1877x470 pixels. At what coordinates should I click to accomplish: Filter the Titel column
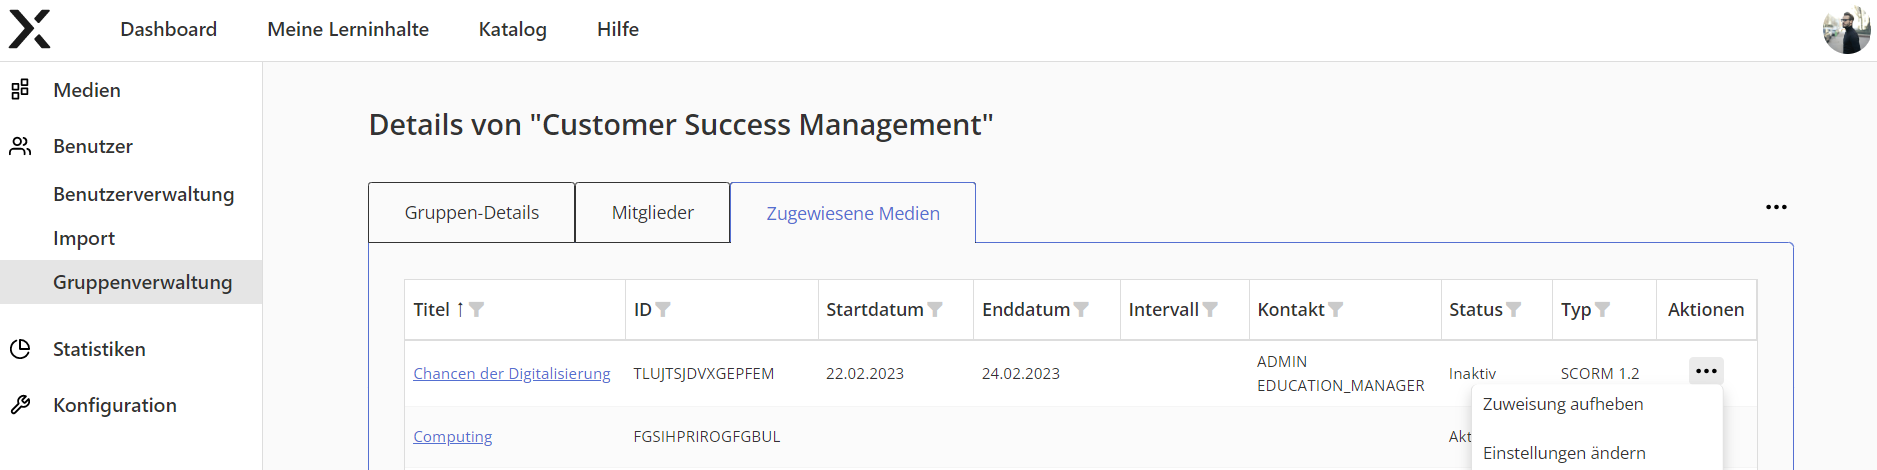(477, 310)
